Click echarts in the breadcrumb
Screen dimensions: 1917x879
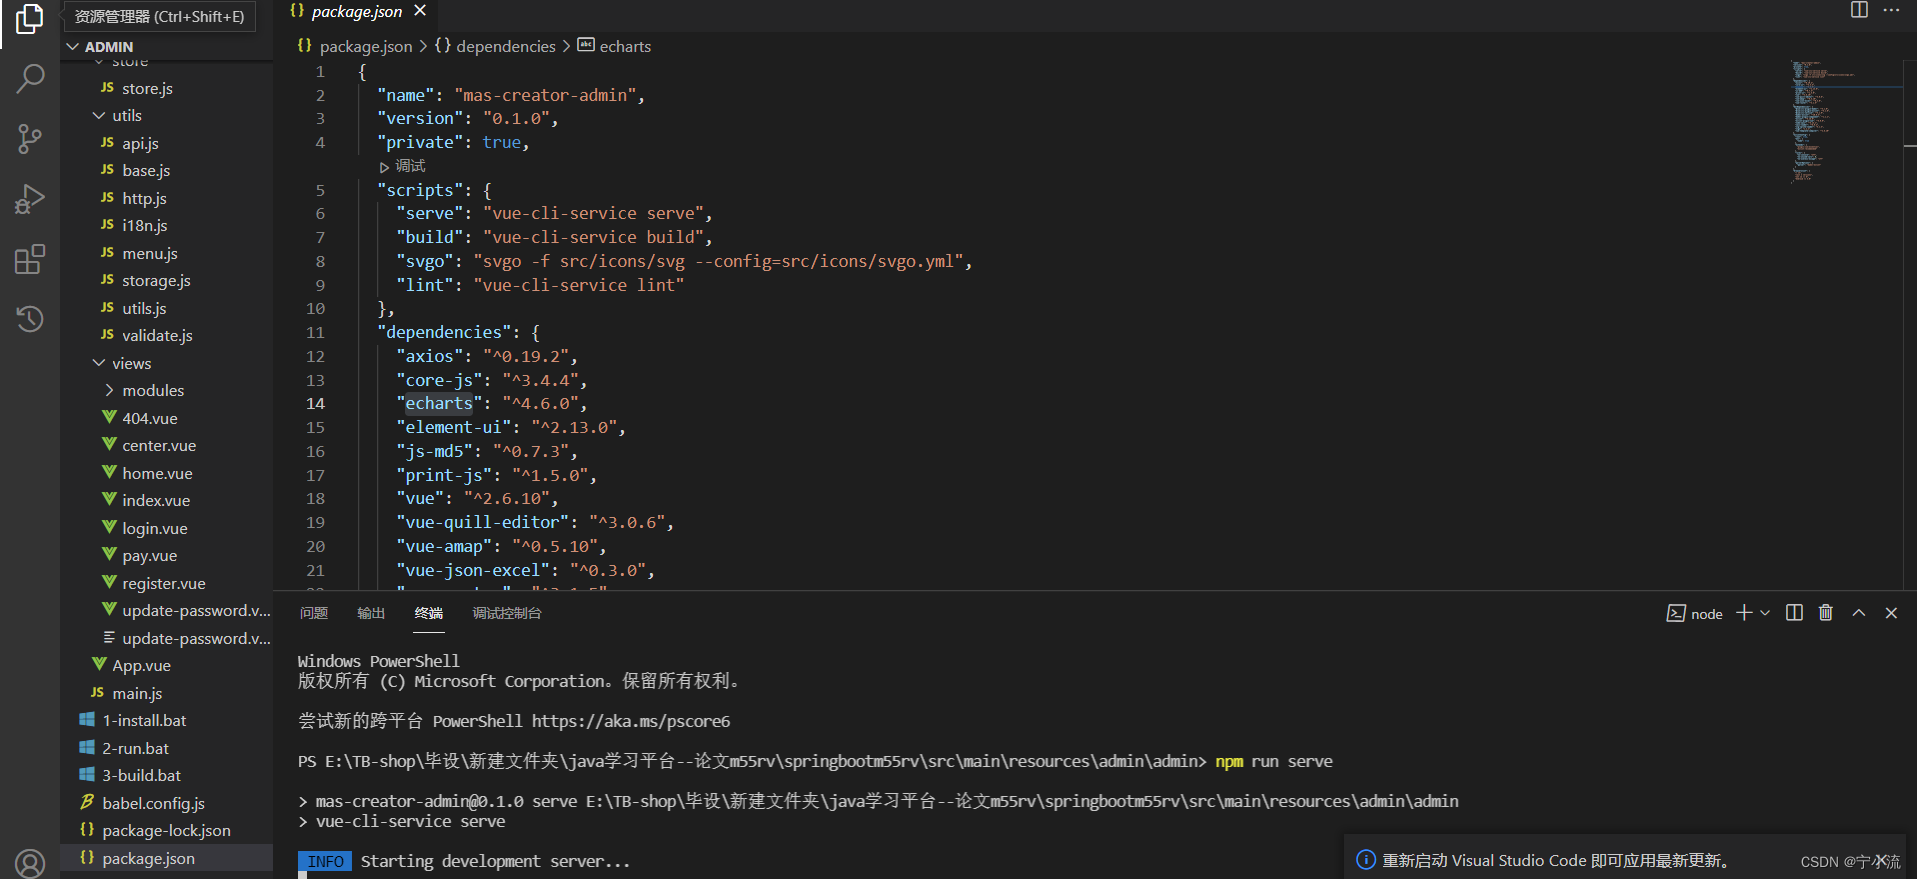[x=625, y=46]
